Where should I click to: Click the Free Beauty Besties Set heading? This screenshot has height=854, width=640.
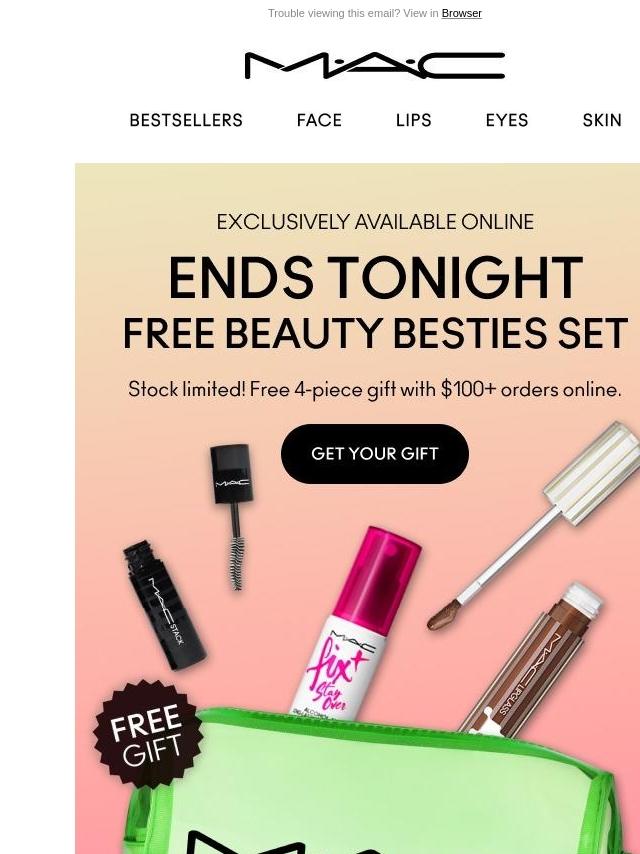point(375,333)
